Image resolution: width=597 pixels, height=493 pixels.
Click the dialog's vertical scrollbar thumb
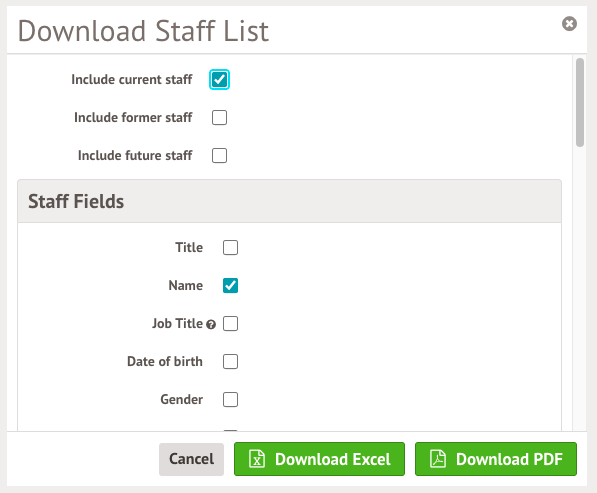[x=580, y=102]
